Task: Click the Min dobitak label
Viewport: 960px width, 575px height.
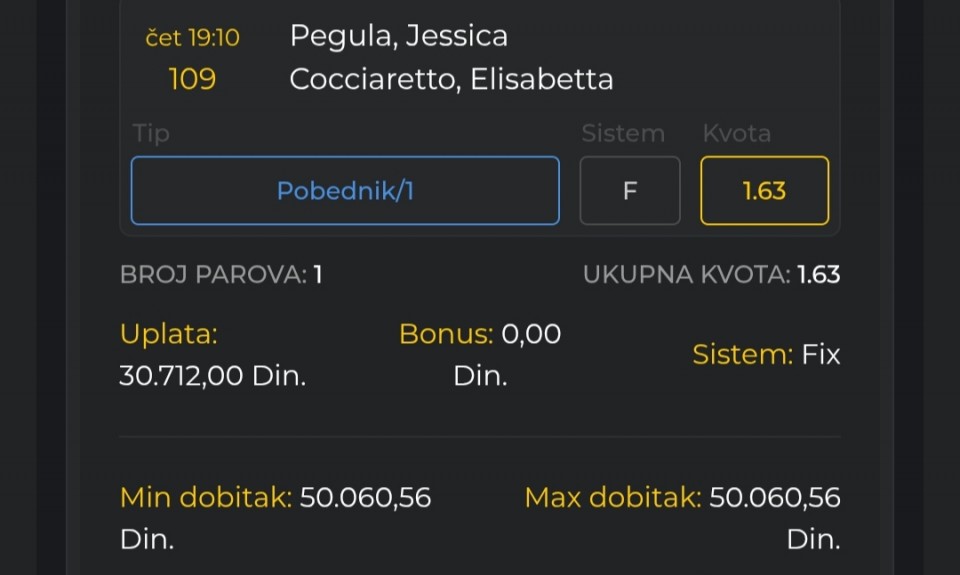Action: tap(205, 497)
